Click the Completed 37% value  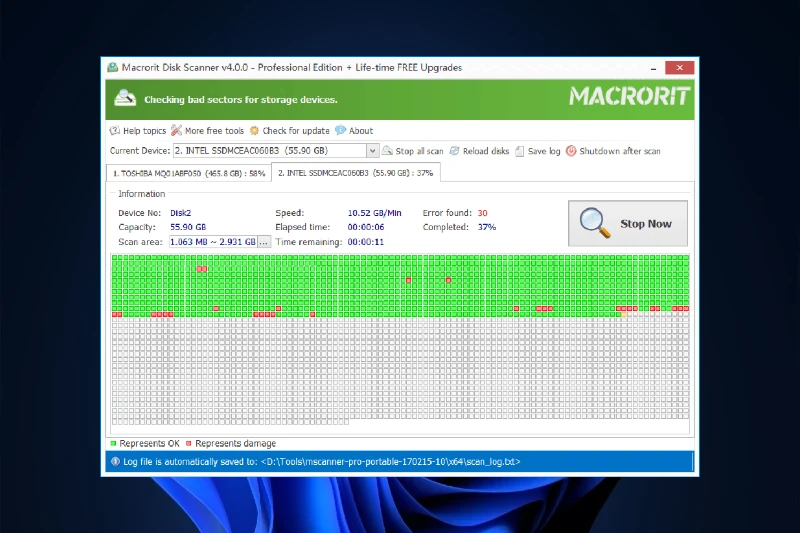[487, 227]
